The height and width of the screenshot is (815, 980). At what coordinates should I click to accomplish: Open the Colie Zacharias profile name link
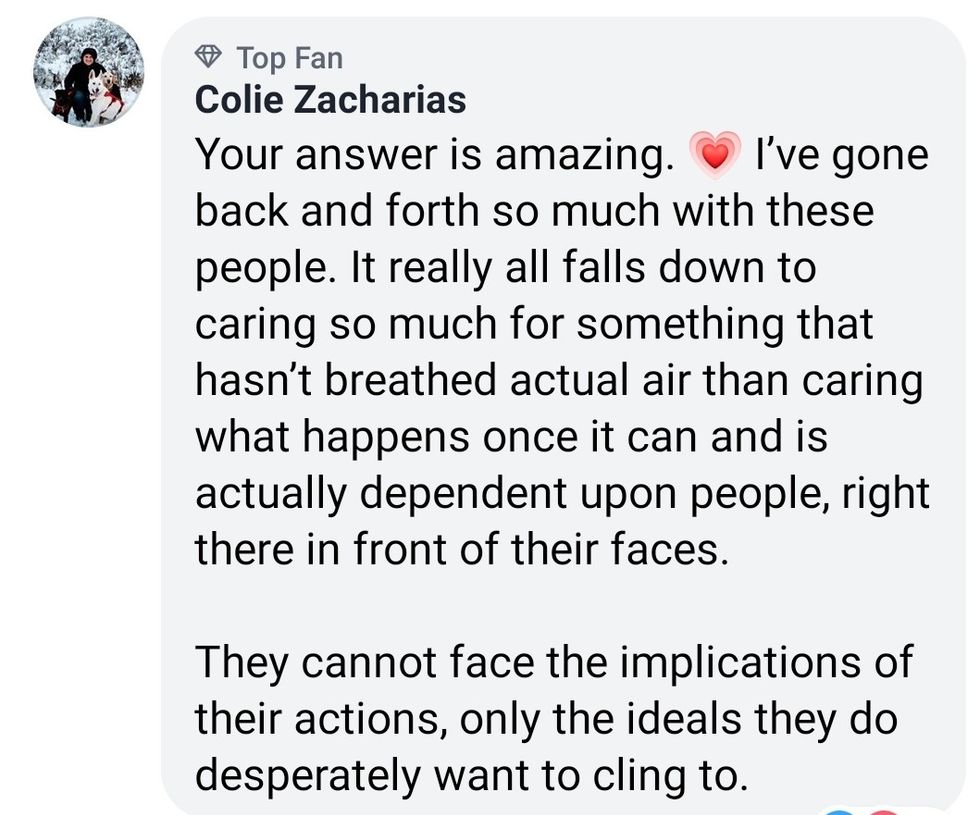tap(330, 100)
